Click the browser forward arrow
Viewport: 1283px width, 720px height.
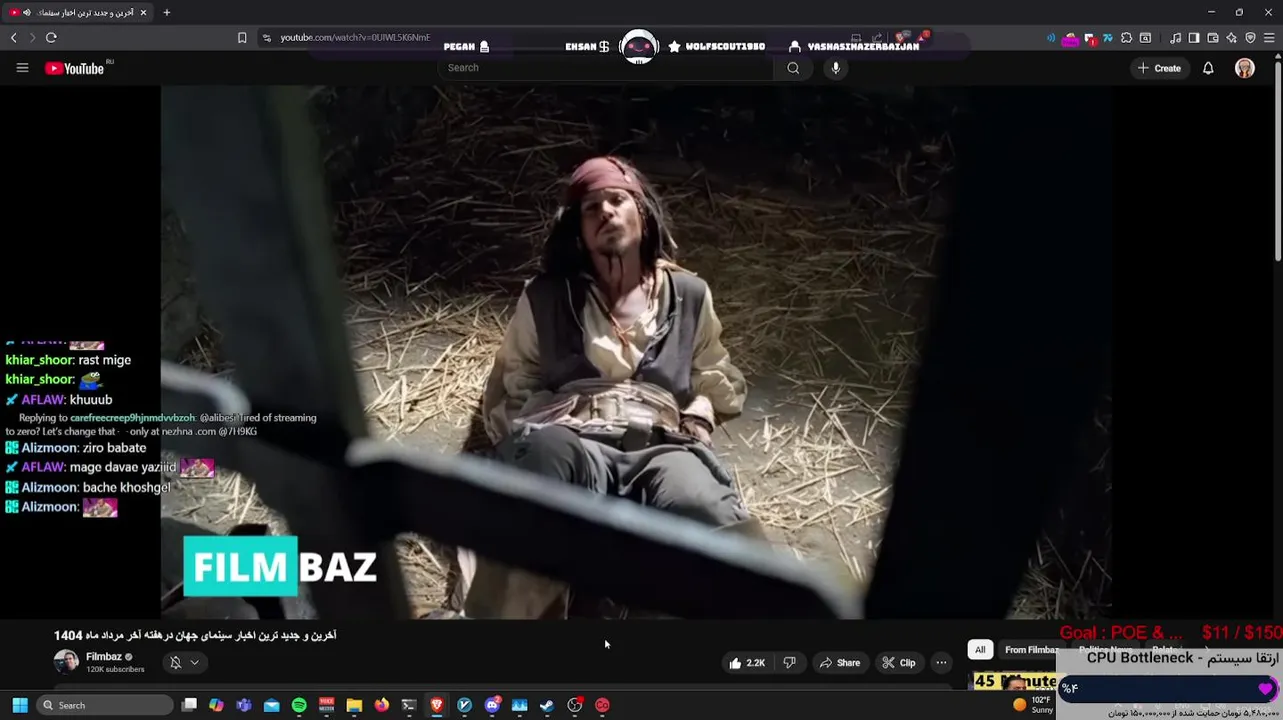click(x=32, y=38)
